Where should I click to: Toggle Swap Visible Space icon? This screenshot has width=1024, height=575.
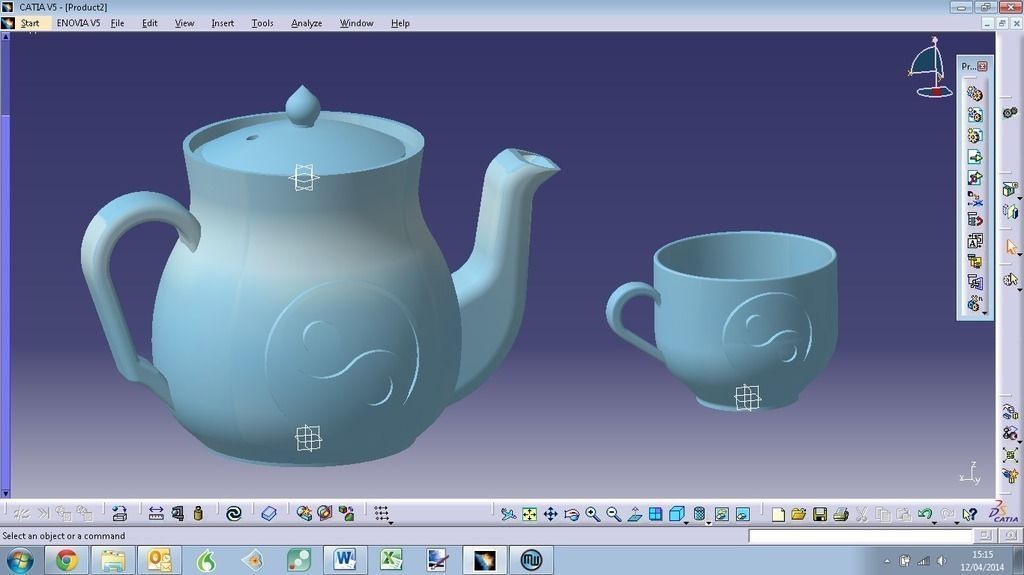[742, 514]
